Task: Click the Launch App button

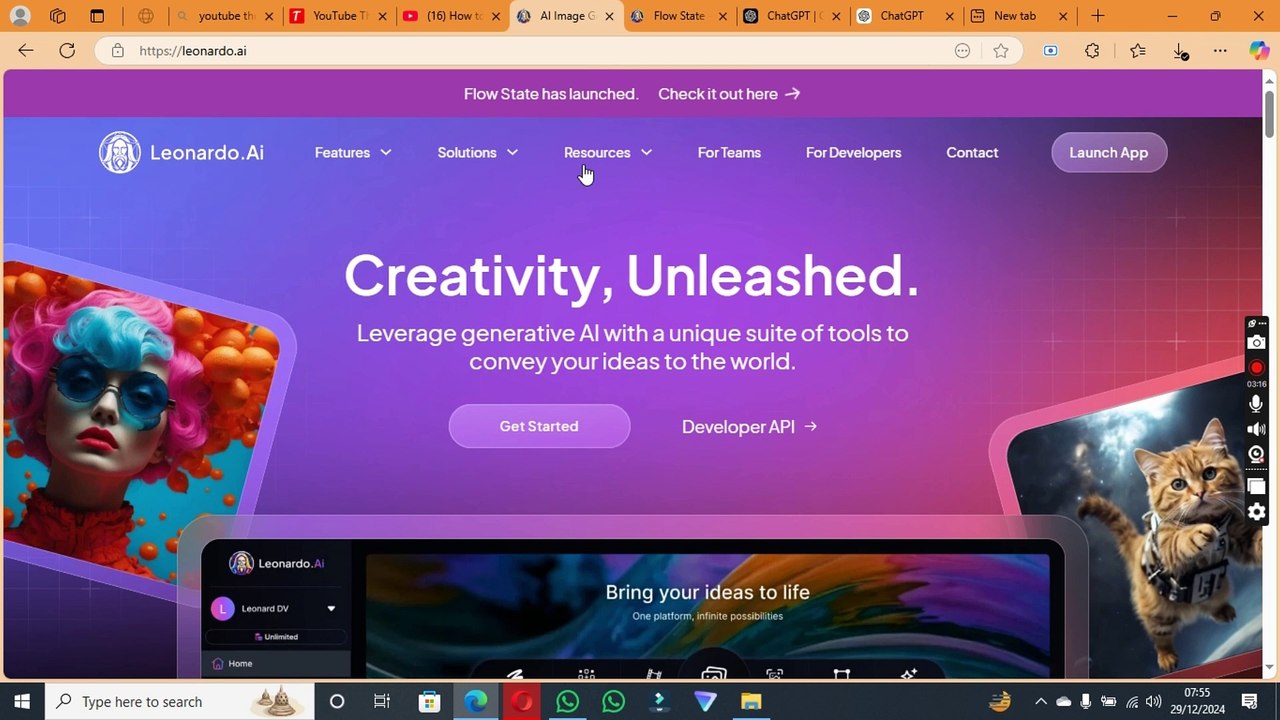Action: pos(1109,153)
